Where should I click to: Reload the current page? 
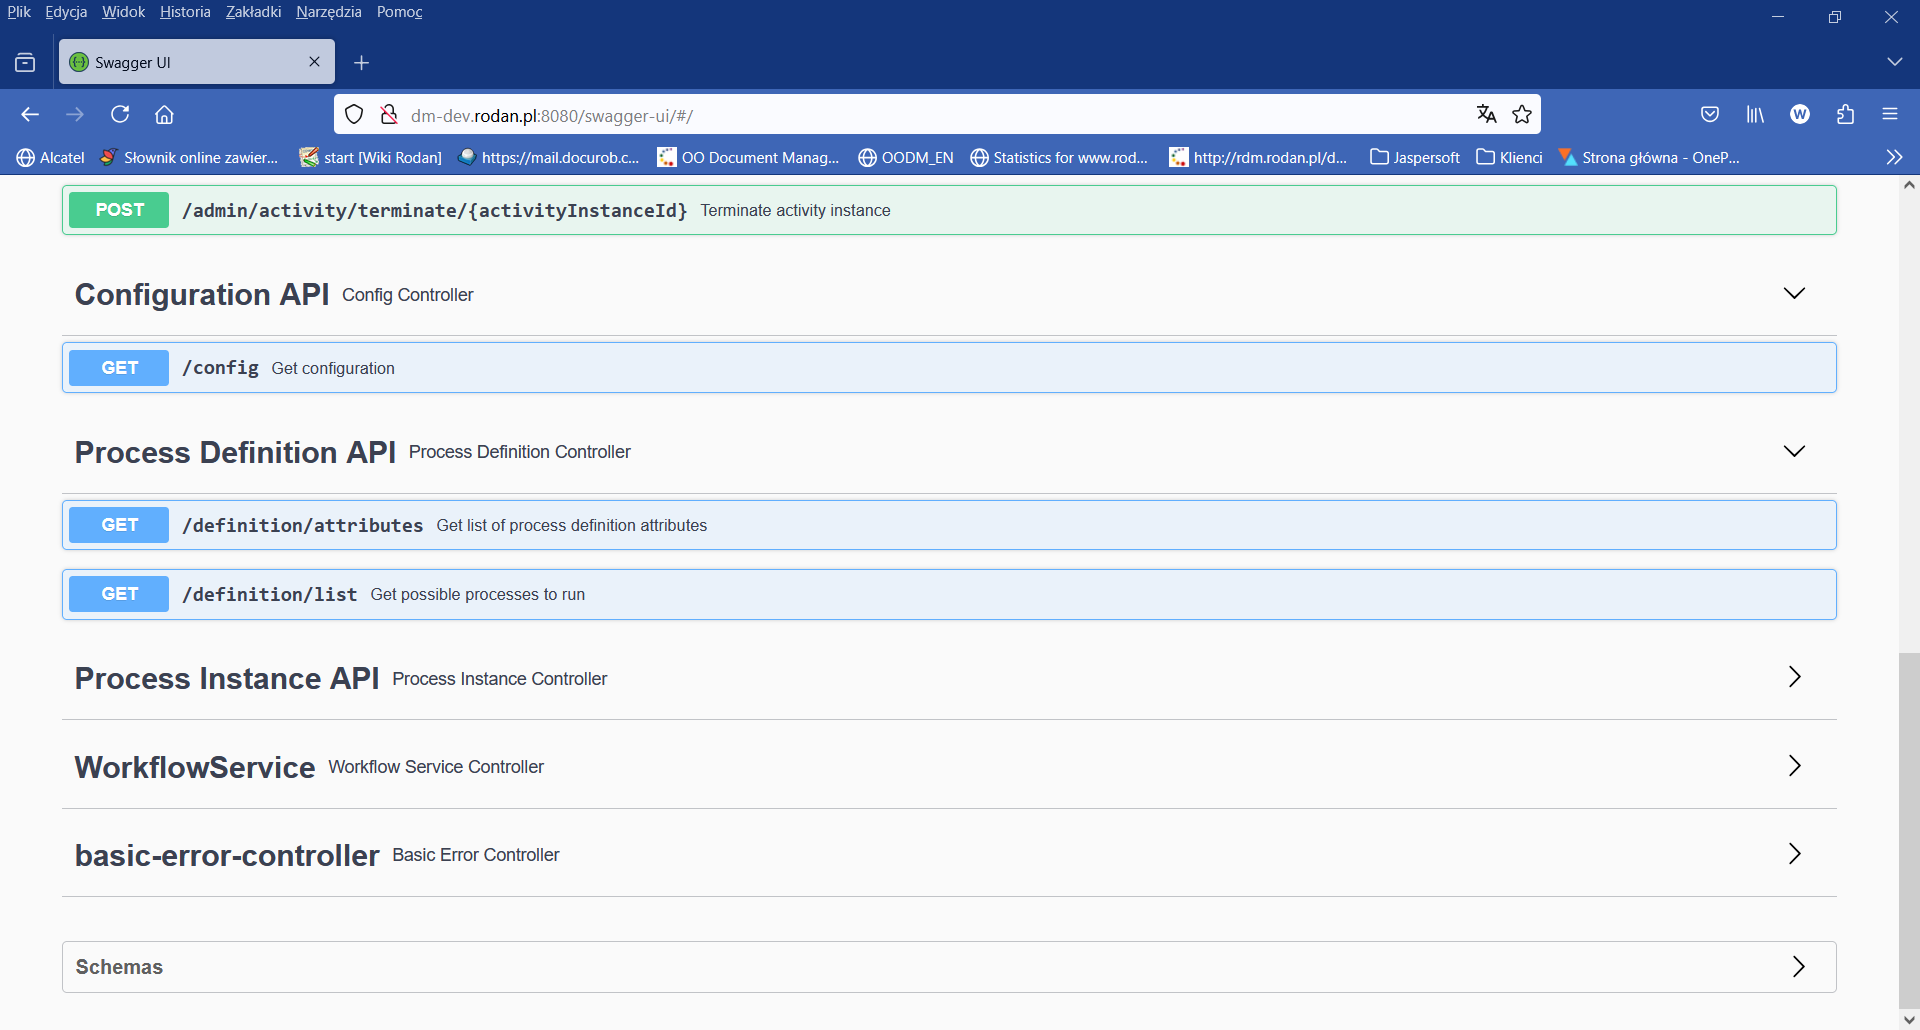click(x=119, y=114)
